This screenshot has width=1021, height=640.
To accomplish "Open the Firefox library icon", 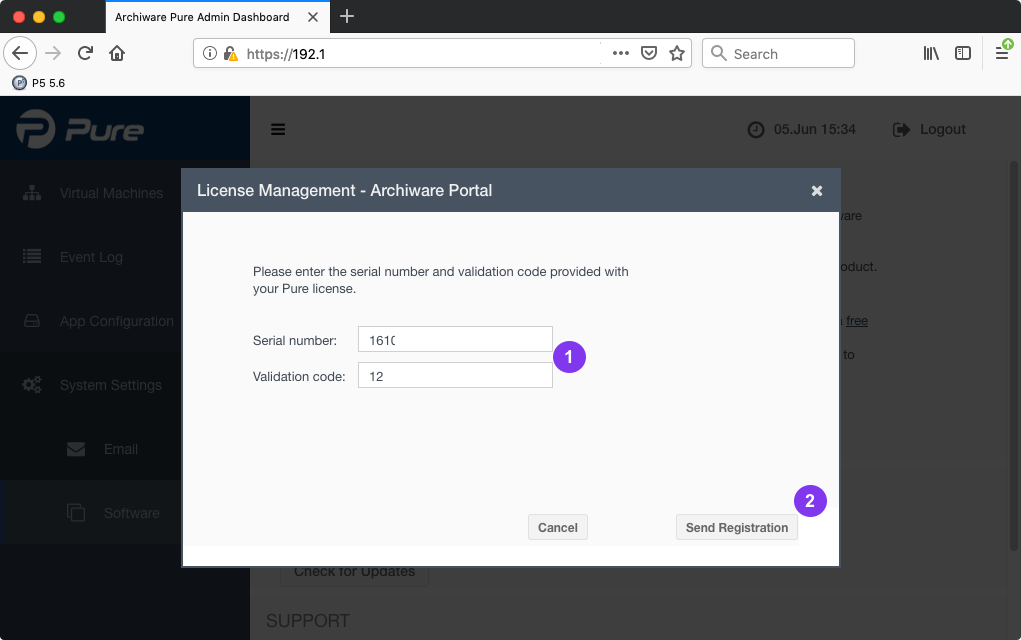I will [931, 54].
